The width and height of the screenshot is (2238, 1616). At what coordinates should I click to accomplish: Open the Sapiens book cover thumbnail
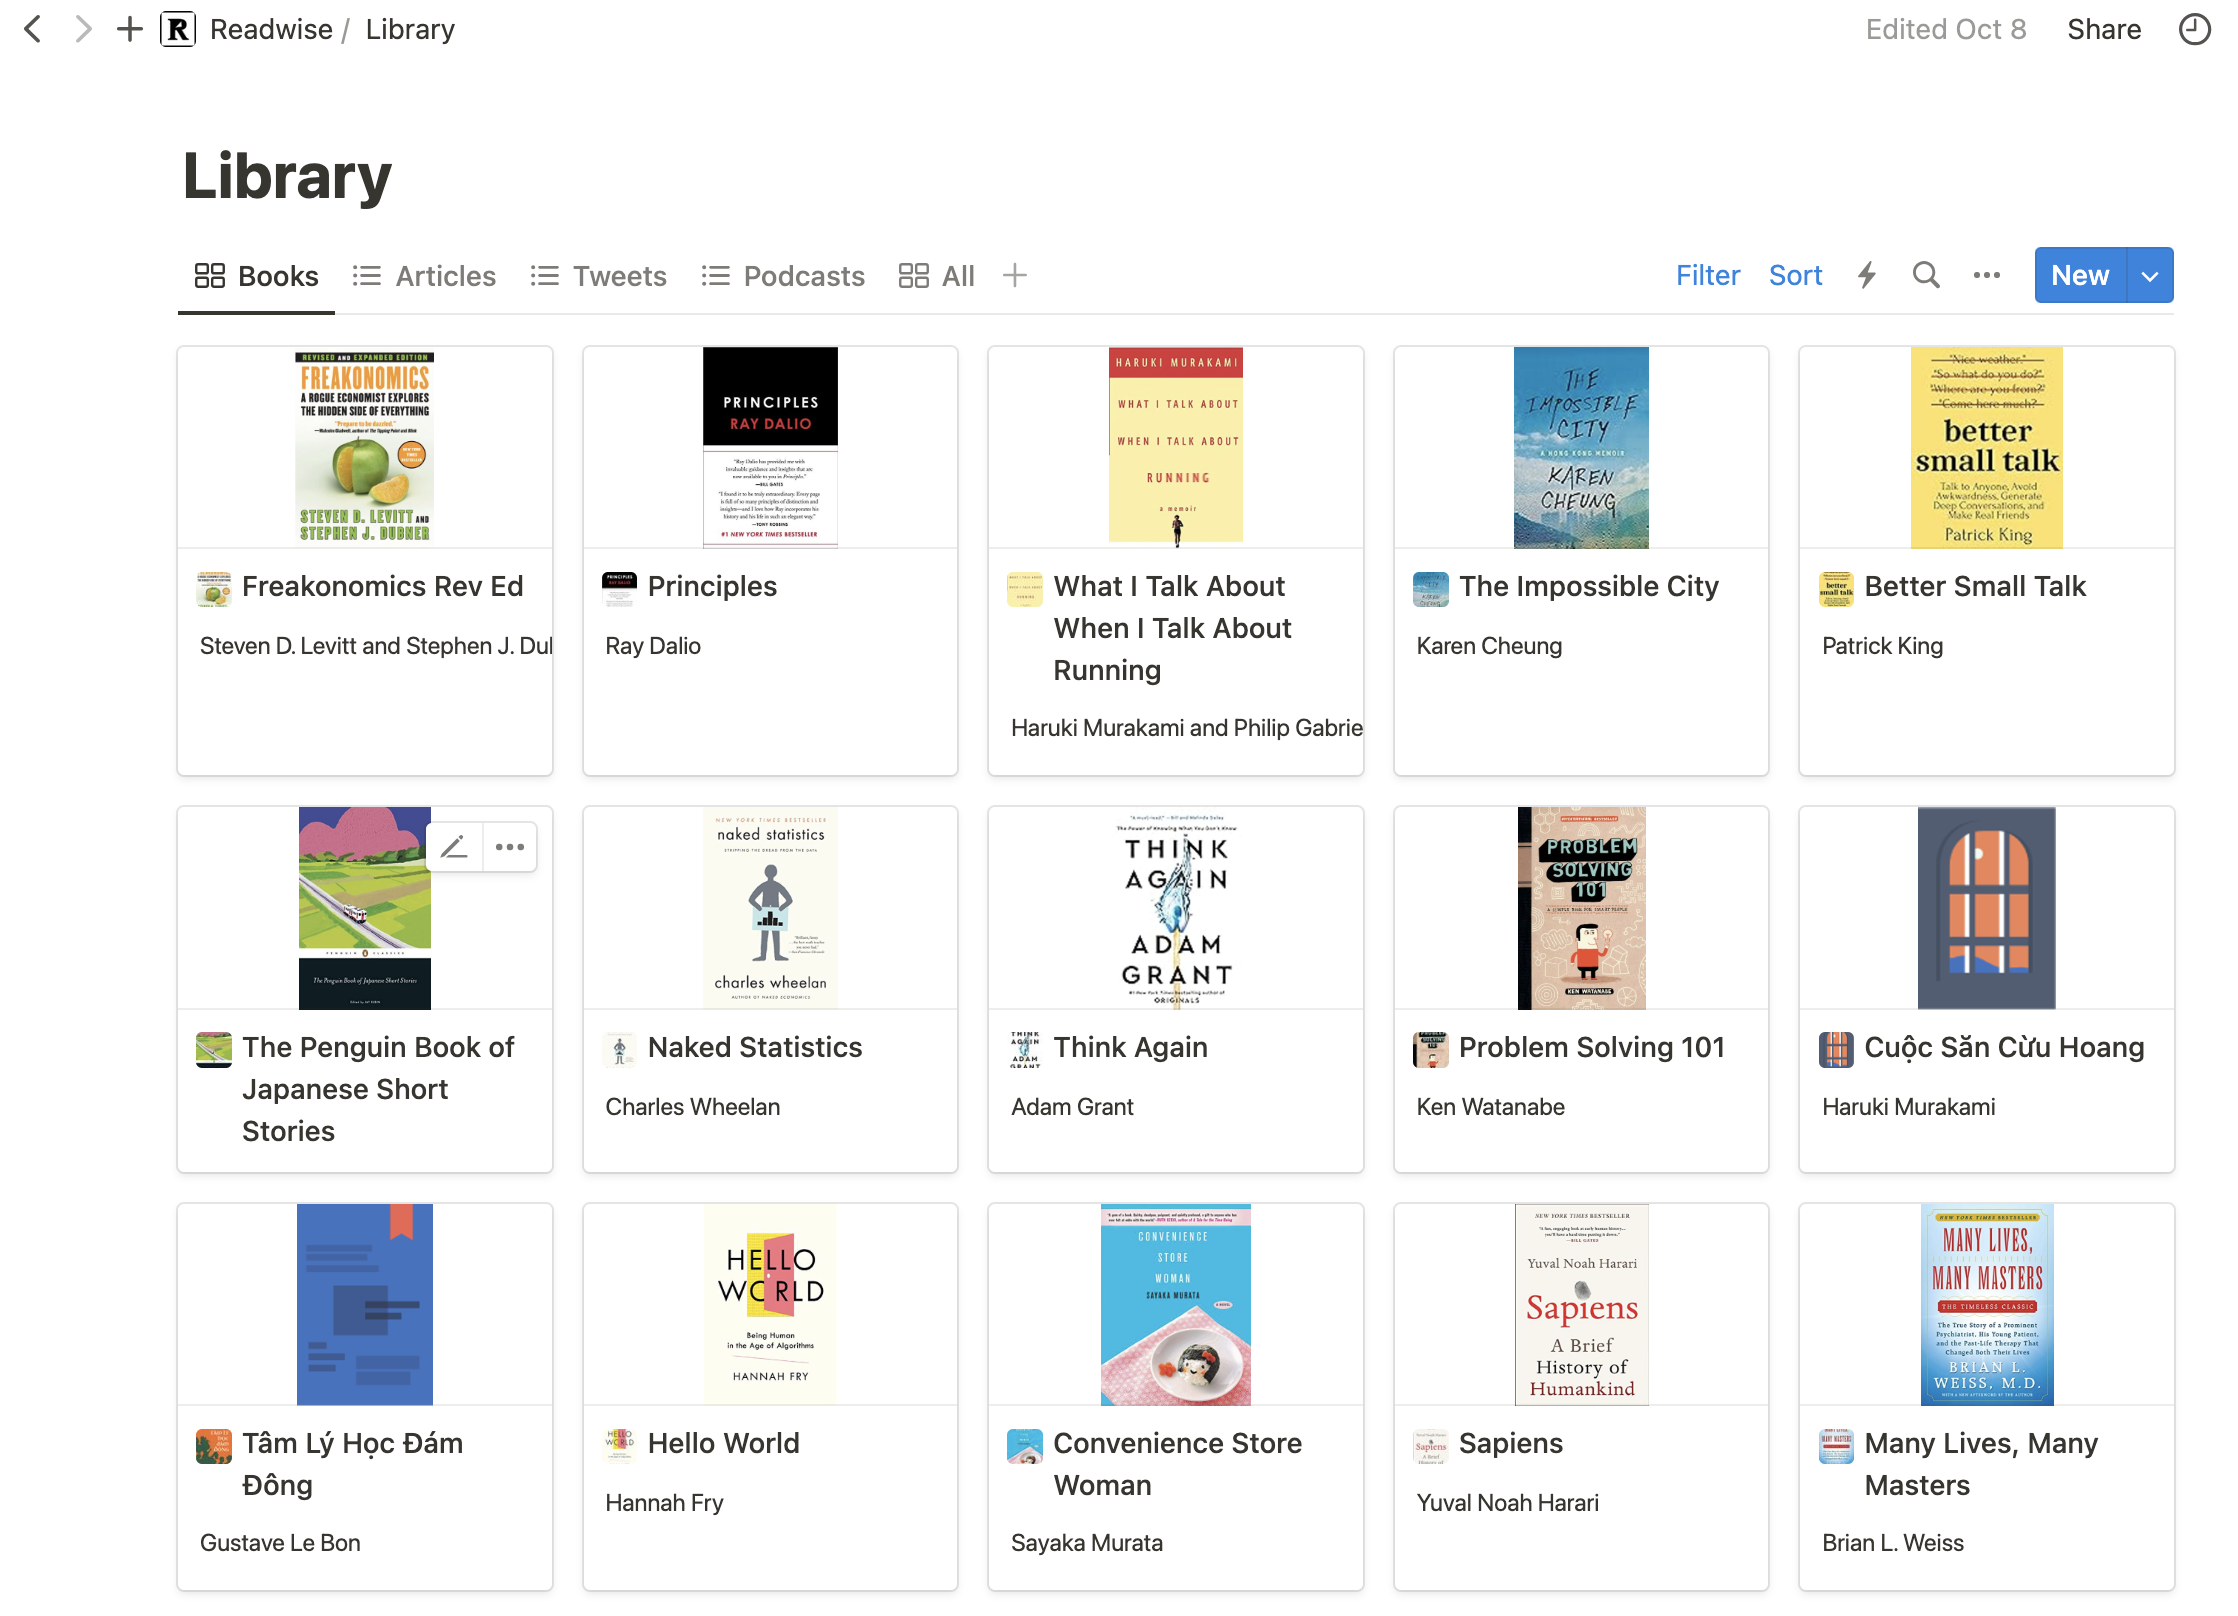coord(1581,1304)
